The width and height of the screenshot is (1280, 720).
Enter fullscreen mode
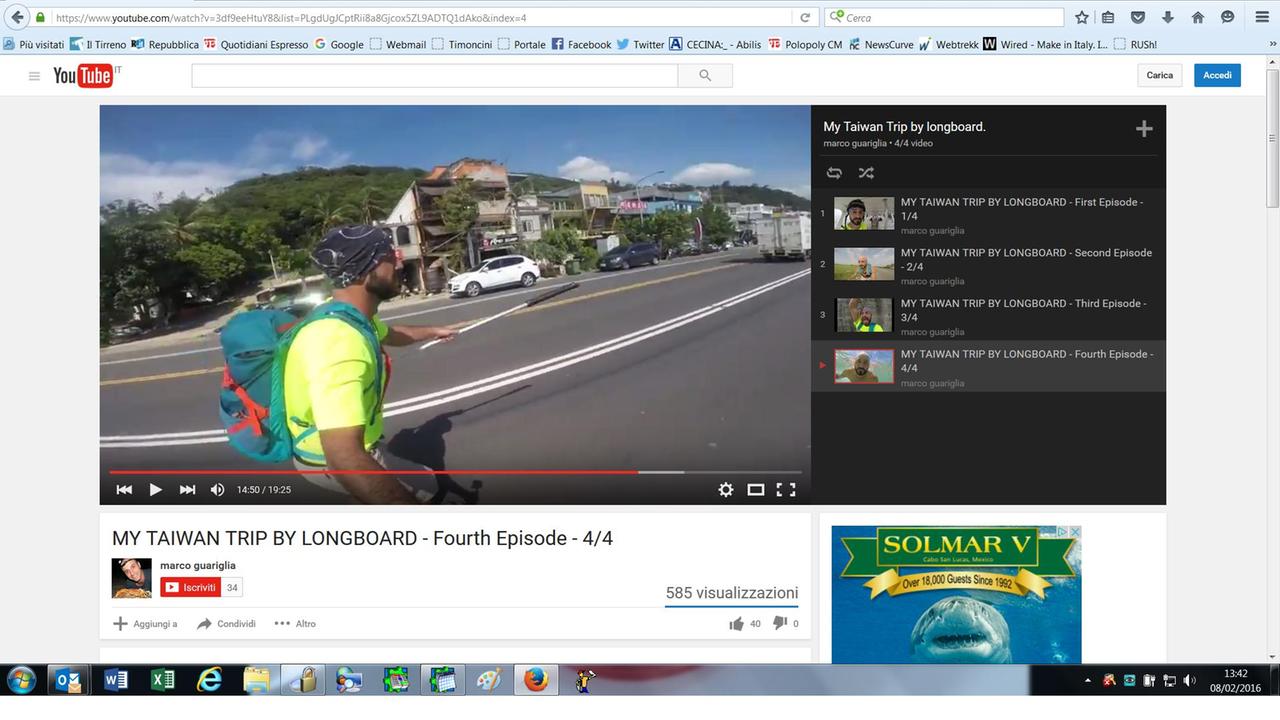point(786,489)
